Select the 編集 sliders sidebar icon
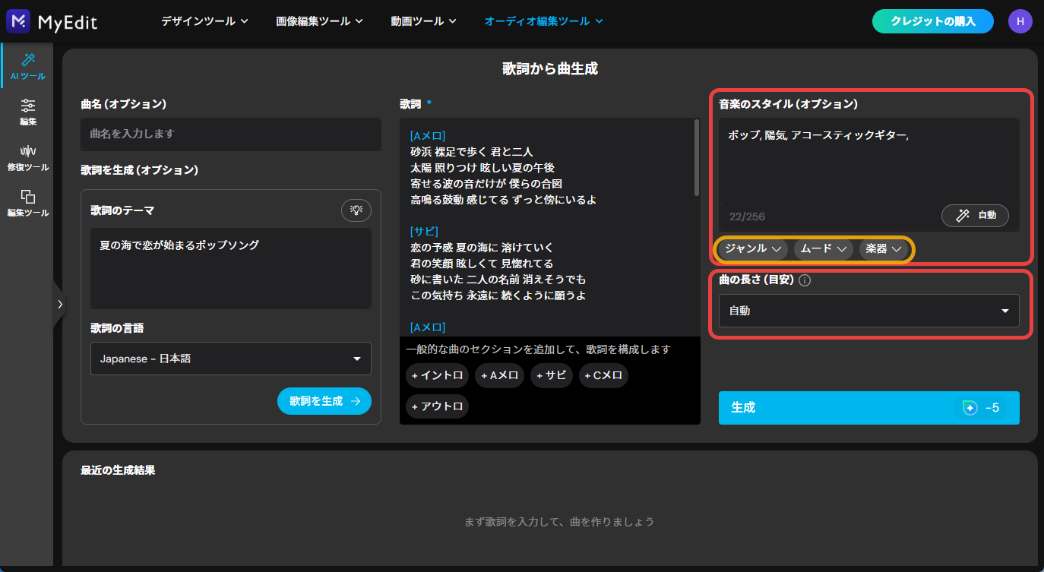The height and width of the screenshot is (572, 1044). click(x=27, y=112)
